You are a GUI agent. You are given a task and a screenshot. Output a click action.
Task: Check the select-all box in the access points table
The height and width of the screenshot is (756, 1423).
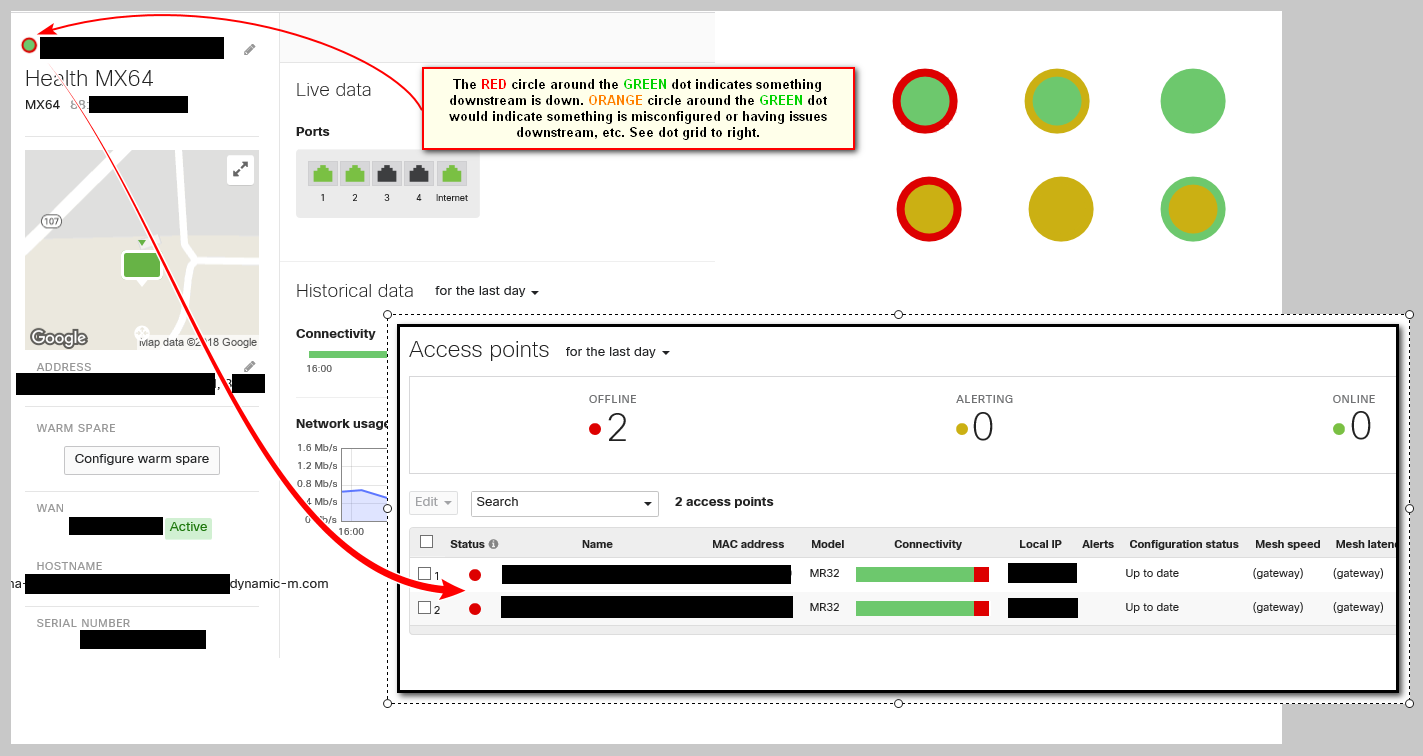[x=426, y=540]
